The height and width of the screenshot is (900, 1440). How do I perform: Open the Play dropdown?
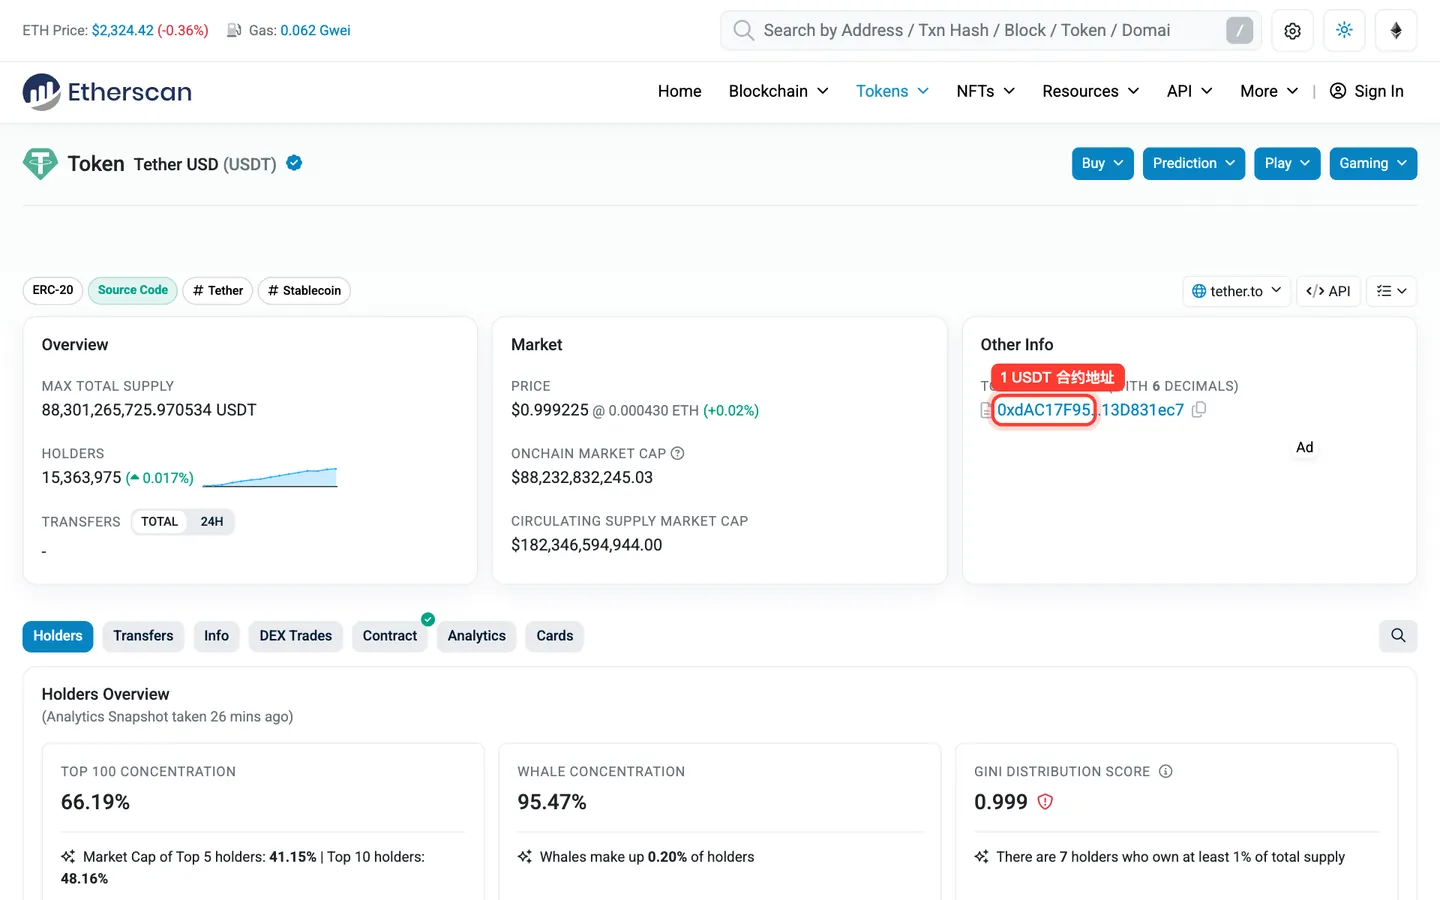point(1287,164)
